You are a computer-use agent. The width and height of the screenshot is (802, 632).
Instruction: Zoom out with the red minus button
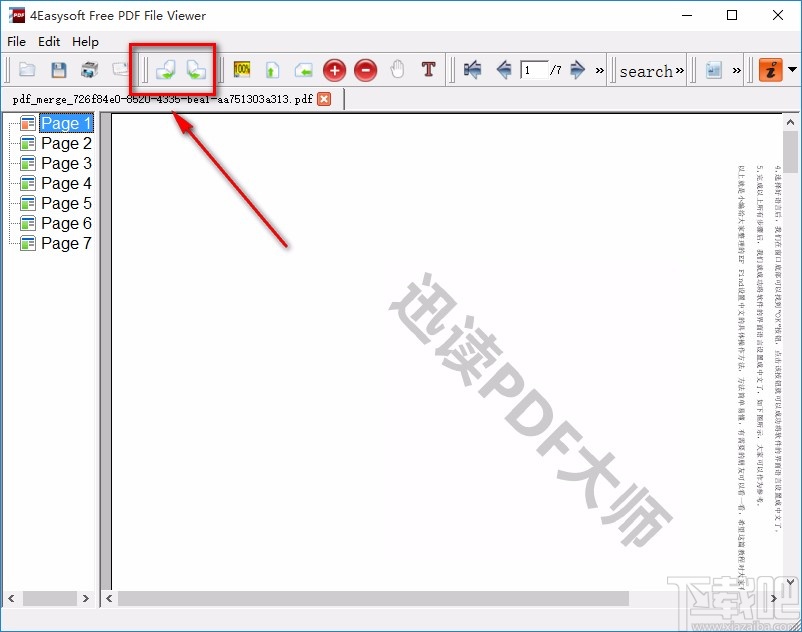point(366,70)
